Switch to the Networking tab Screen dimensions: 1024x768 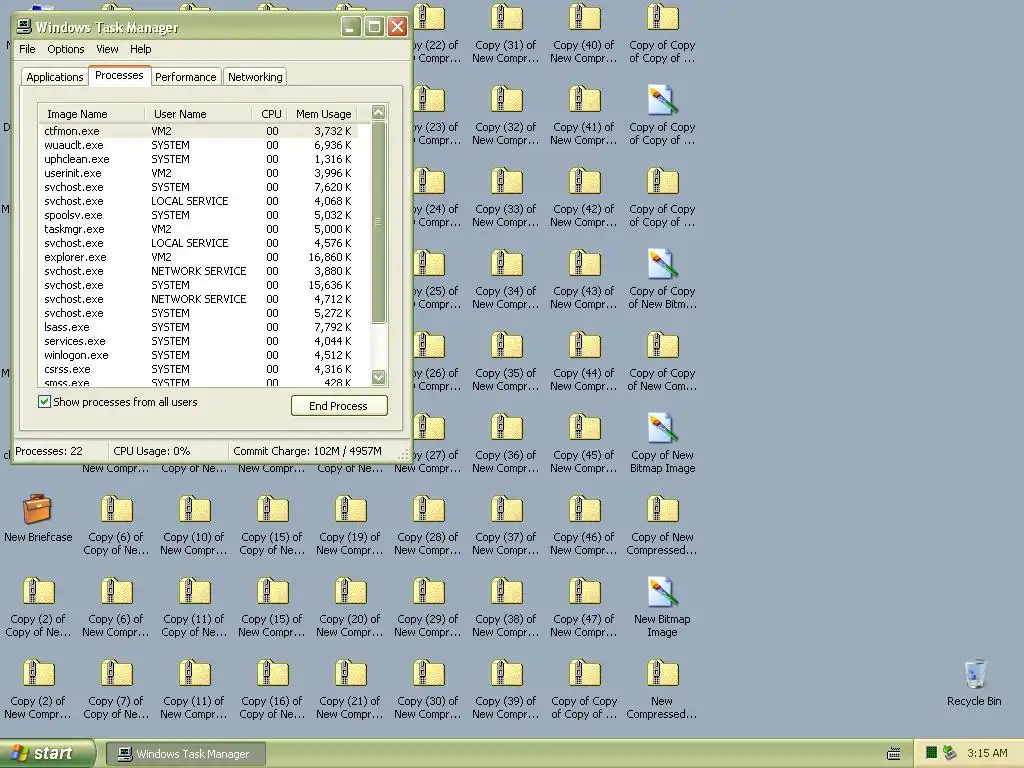[255, 77]
